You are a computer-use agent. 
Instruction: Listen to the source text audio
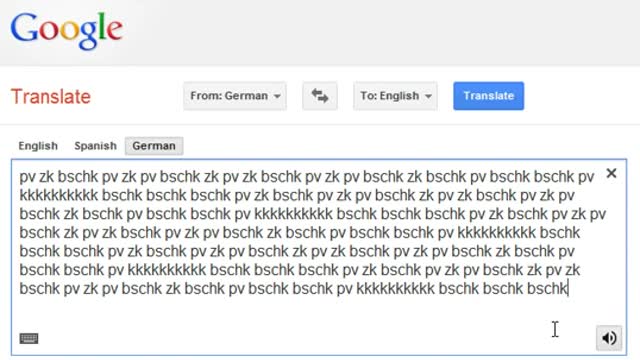point(609,338)
